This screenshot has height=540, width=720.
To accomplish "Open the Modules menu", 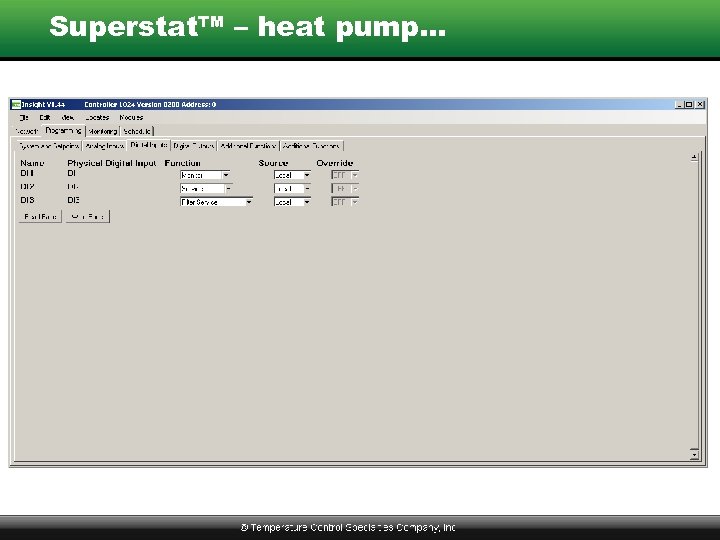I will pyautogui.click(x=131, y=118).
